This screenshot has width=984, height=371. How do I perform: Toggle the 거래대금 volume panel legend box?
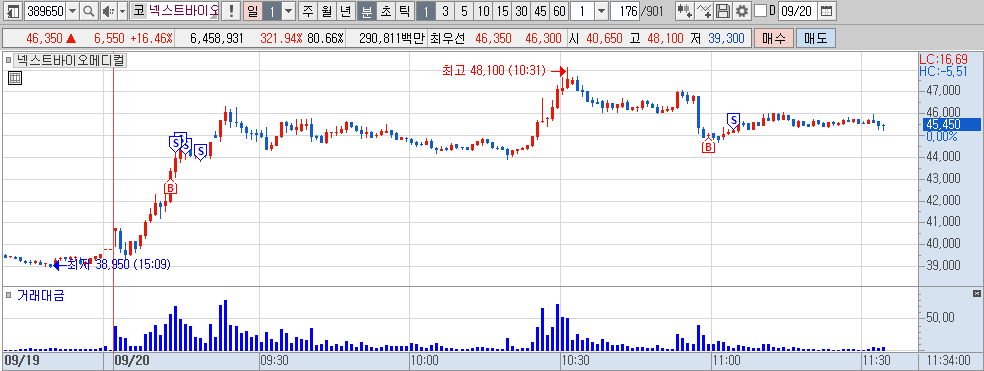click(x=9, y=294)
